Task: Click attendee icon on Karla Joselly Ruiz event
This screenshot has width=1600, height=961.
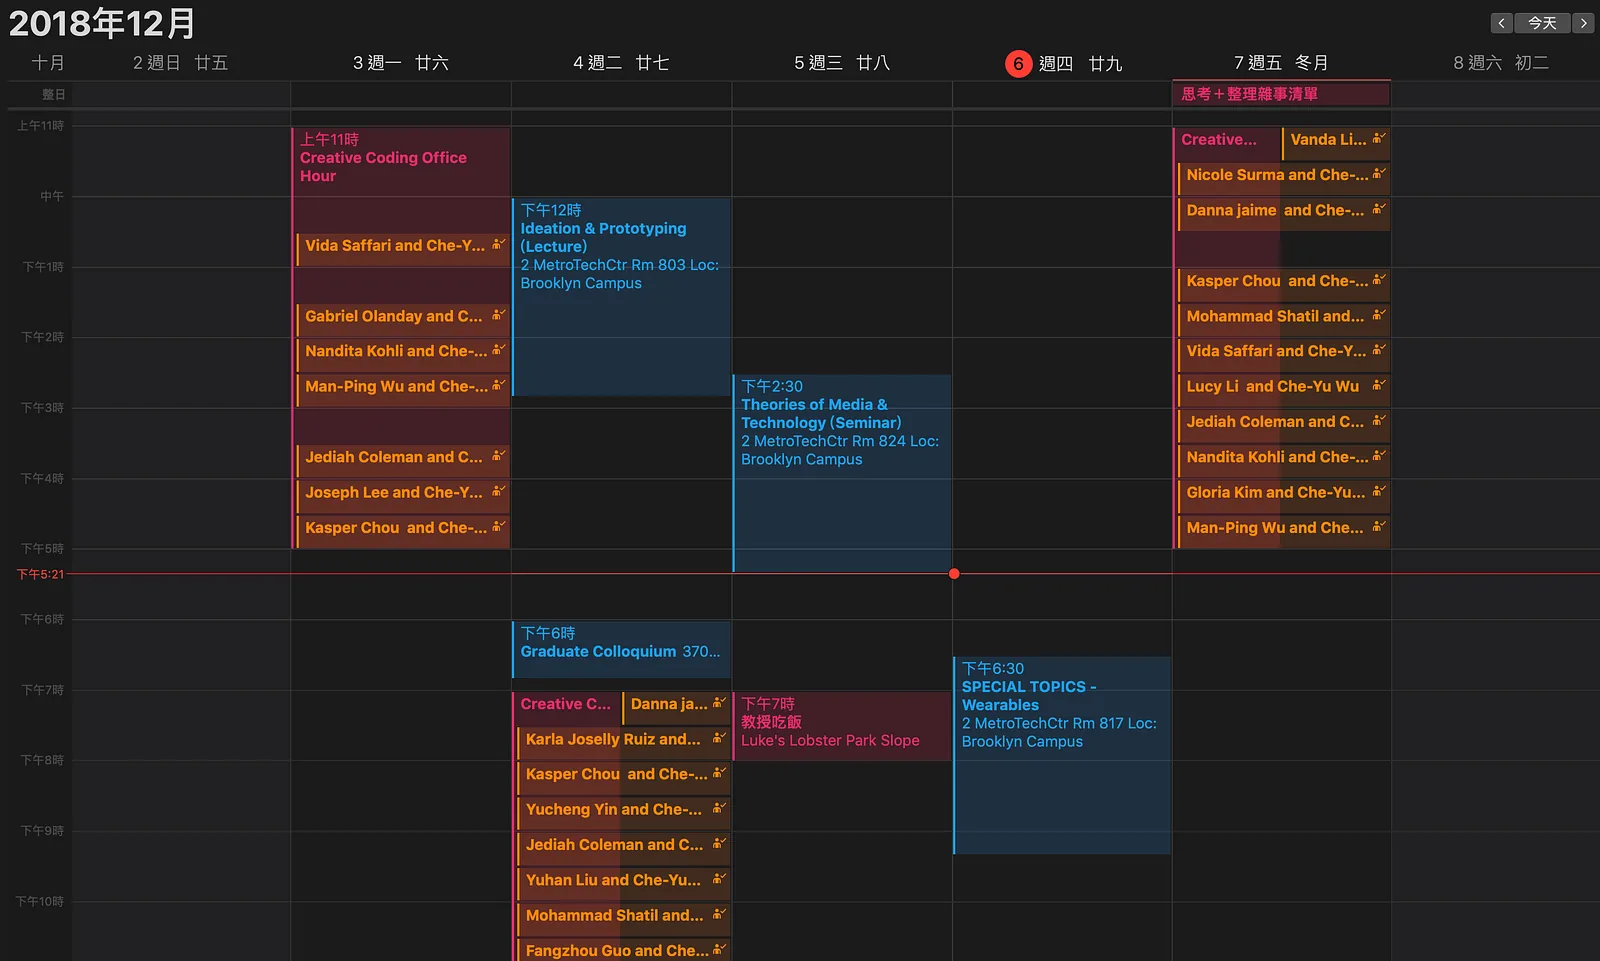Action: pyautogui.click(x=719, y=738)
